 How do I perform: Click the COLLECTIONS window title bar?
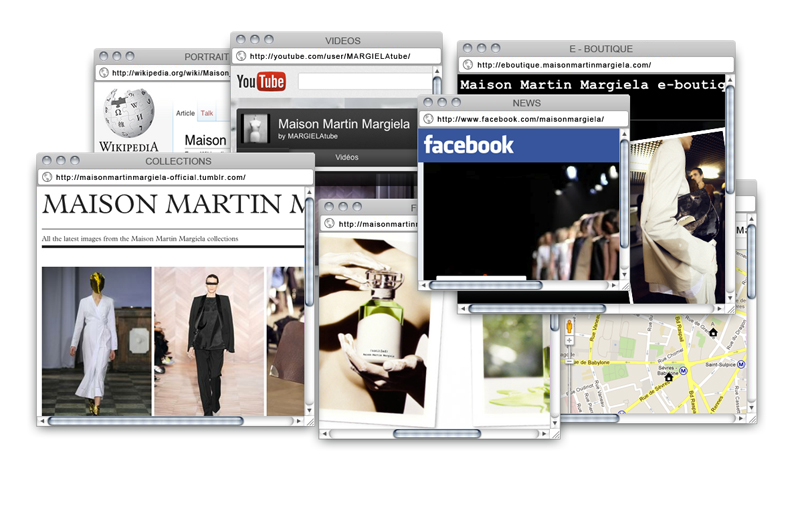click(175, 161)
